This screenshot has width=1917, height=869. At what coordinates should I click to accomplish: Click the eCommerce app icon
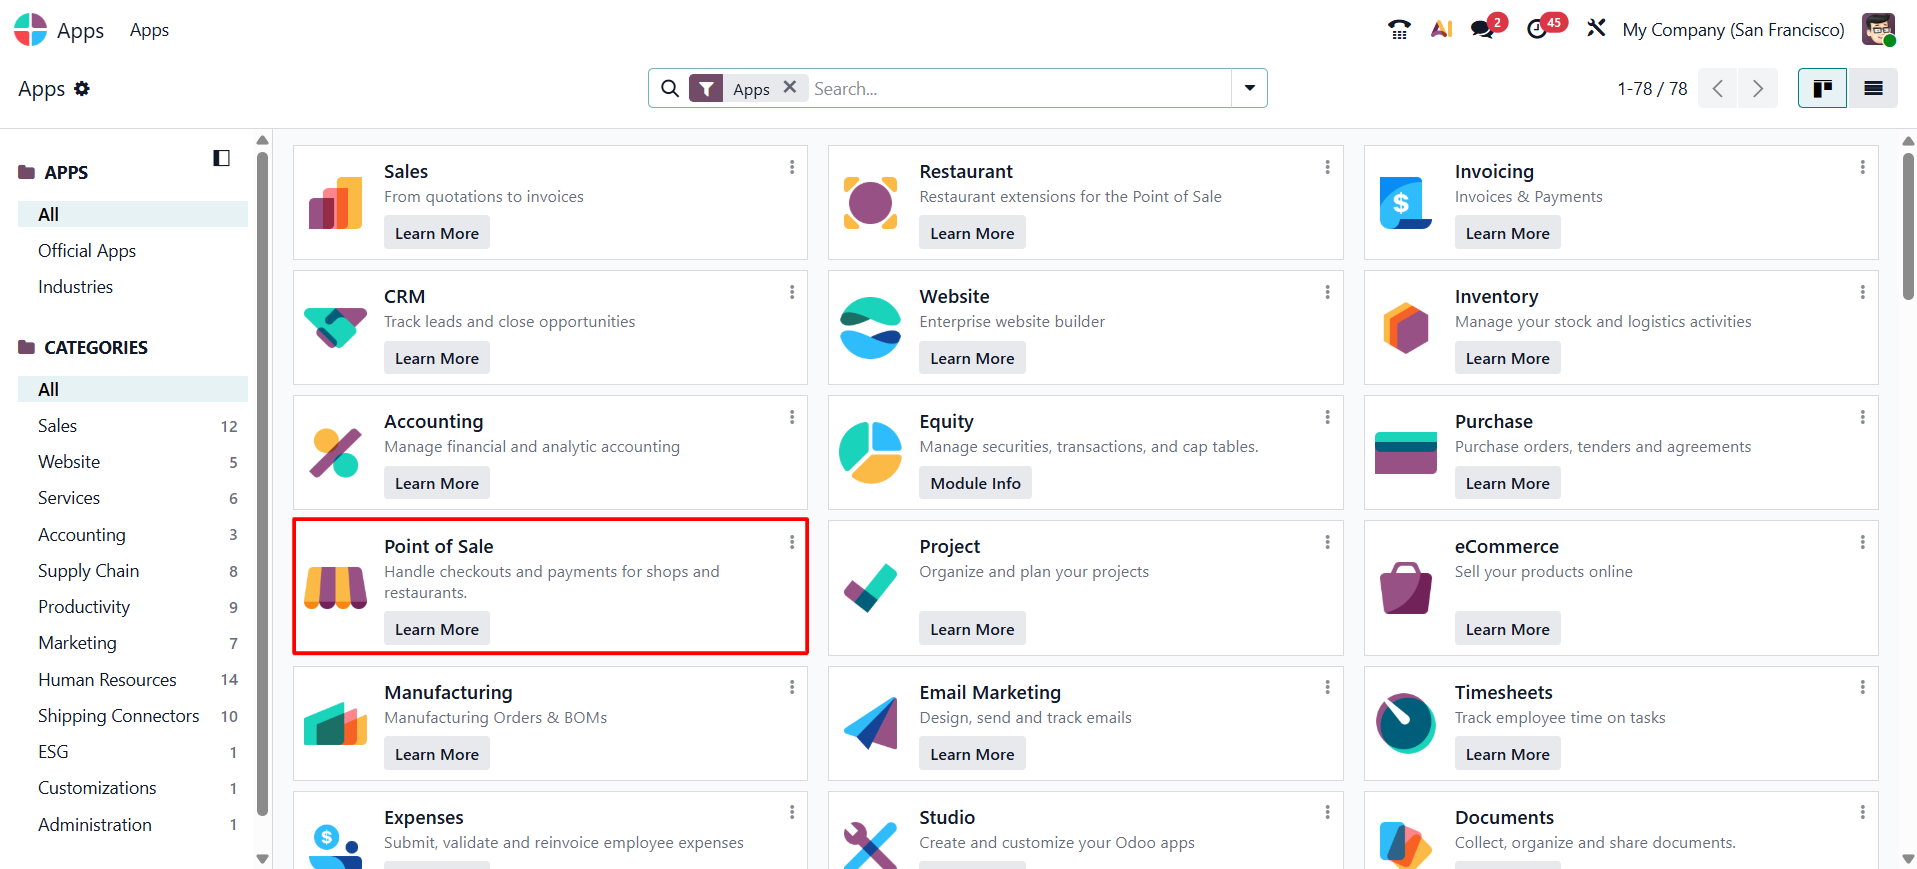coord(1406,588)
